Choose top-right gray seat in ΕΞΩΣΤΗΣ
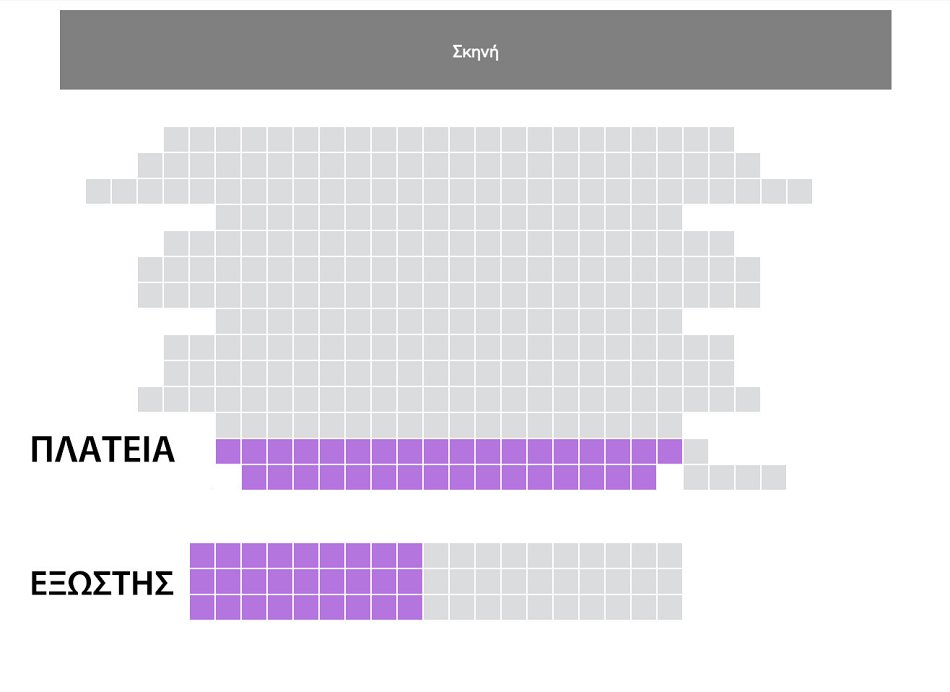Viewport: 950px width, 692px height. click(x=670, y=555)
